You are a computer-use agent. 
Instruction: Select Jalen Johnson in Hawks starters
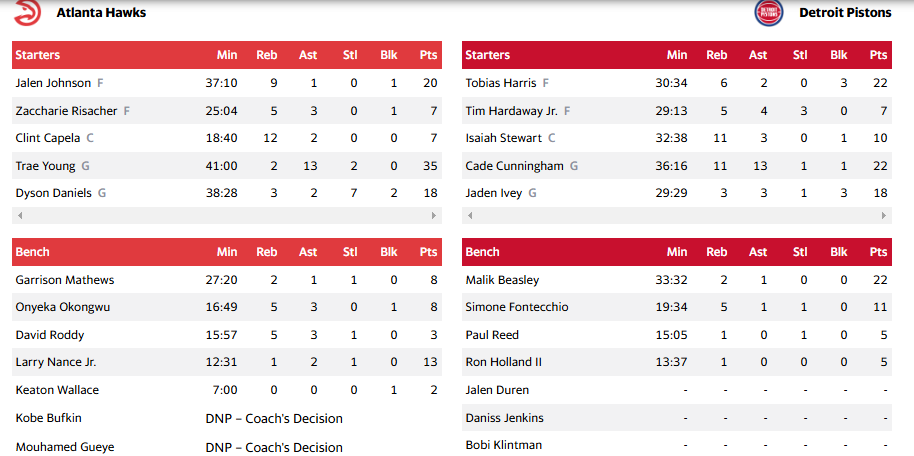[53, 83]
